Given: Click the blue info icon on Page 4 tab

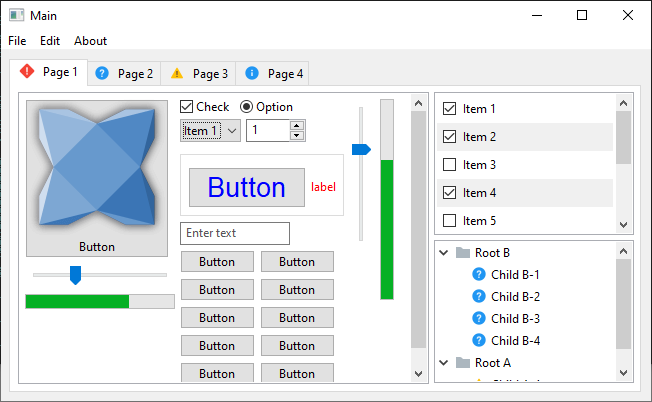Looking at the screenshot, I should point(252,73).
